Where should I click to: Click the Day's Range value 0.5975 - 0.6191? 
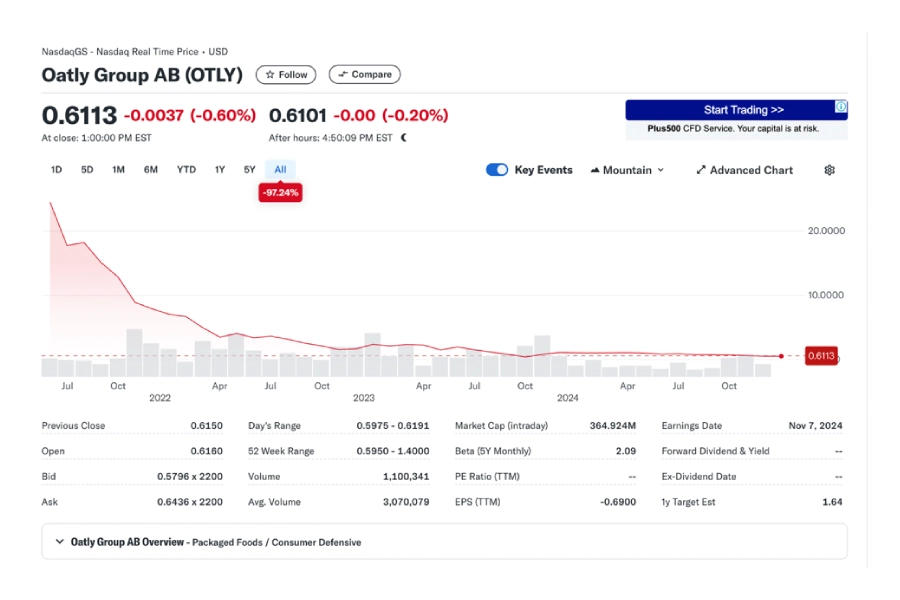coord(393,425)
